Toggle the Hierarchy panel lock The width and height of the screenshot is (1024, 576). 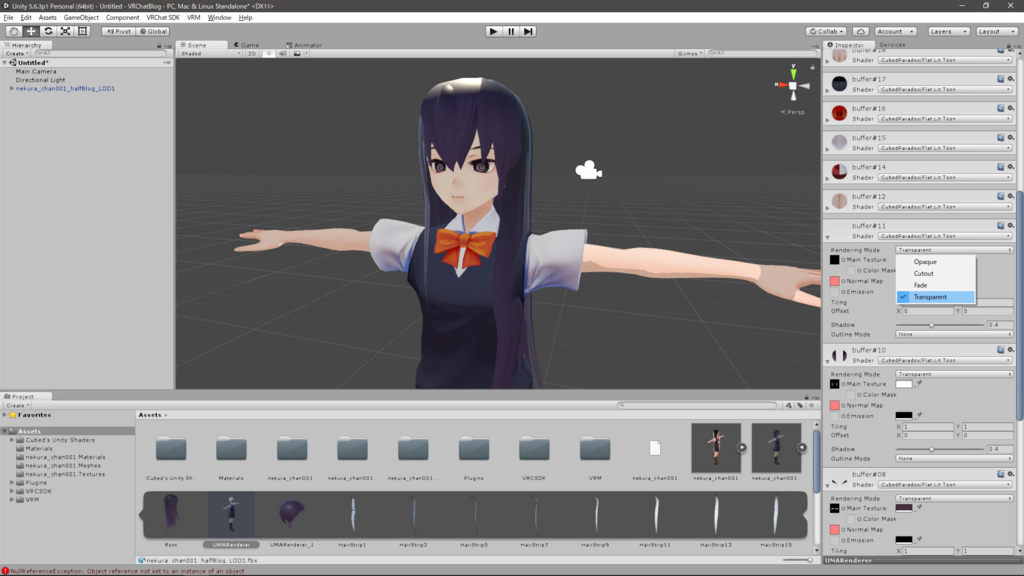point(159,46)
